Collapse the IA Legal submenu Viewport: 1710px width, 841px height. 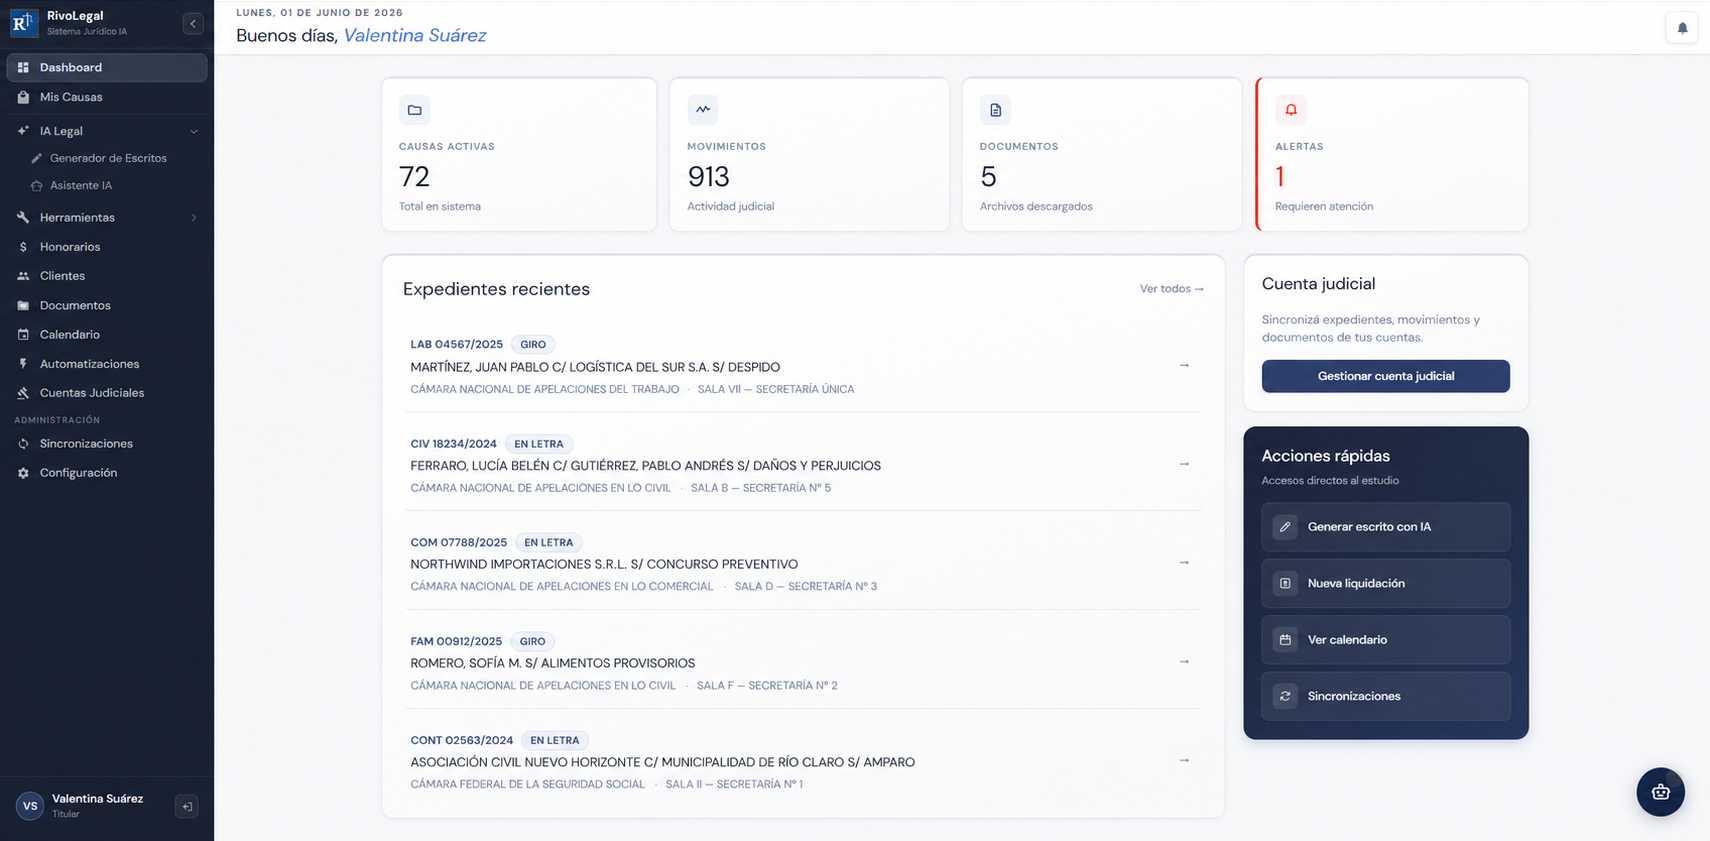(x=194, y=131)
